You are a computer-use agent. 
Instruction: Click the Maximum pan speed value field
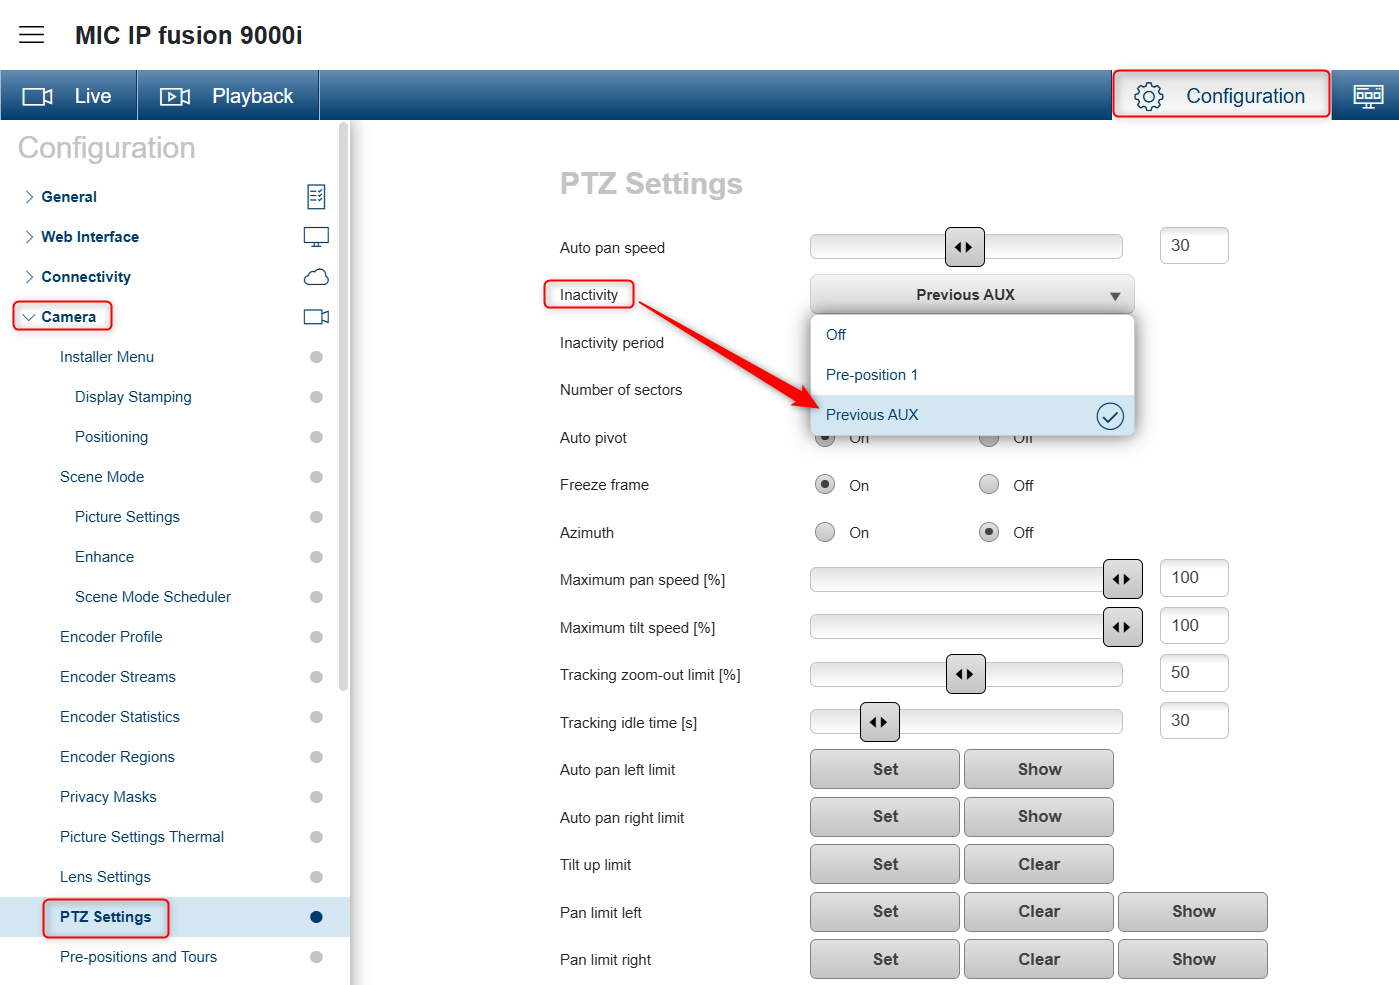click(1194, 578)
